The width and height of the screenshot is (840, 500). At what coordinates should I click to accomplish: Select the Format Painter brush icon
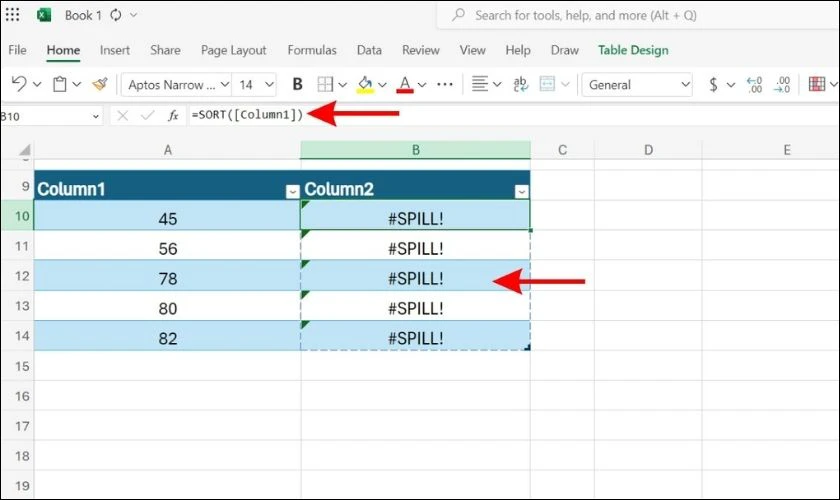tap(100, 84)
